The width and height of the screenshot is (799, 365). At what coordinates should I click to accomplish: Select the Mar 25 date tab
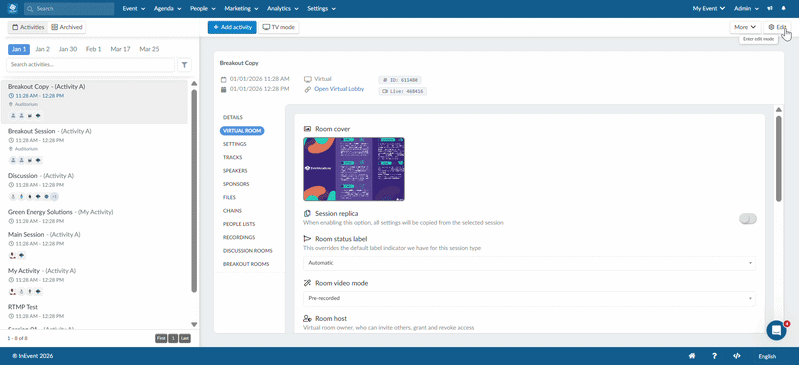click(x=149, y=49)
